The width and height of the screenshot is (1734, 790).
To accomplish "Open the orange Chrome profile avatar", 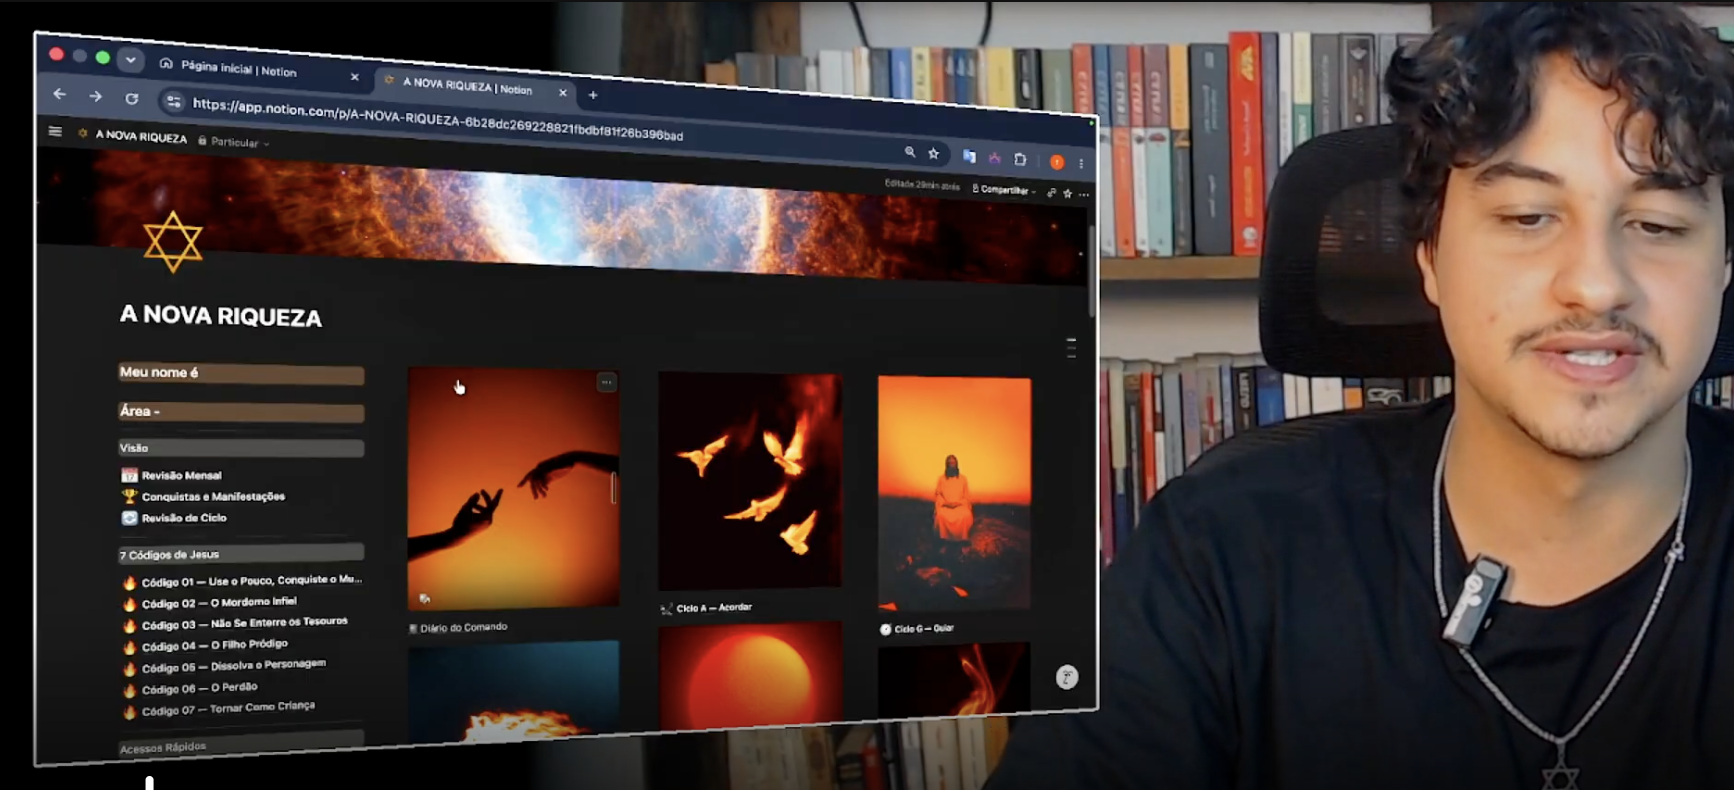I will pos(1057,162).
